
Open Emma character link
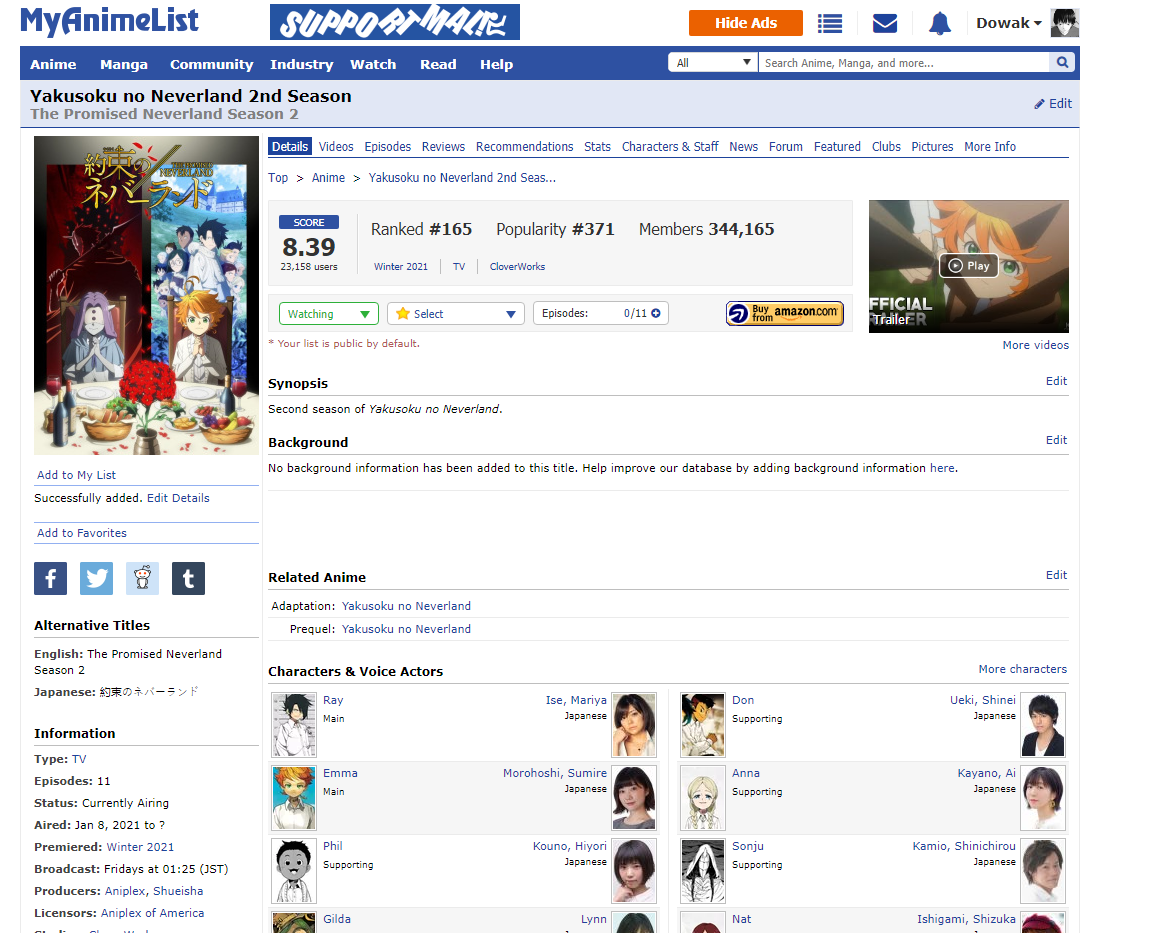point(340,773)
